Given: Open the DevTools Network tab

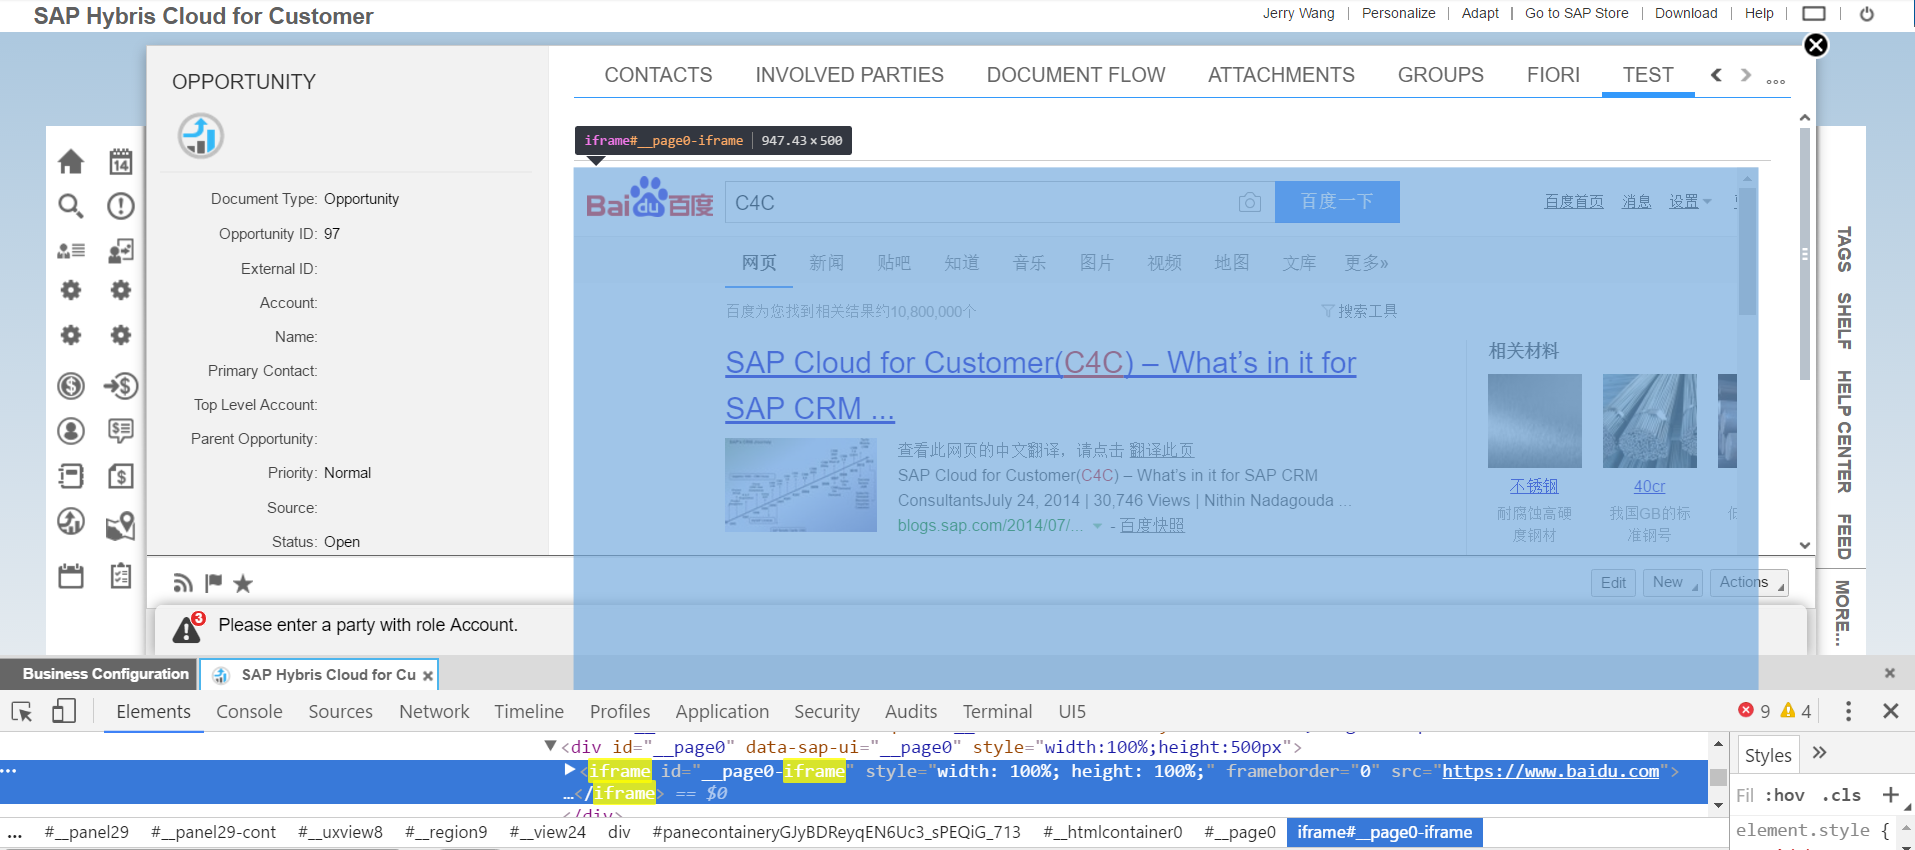Looking at the screenshot, I should 434,711.
